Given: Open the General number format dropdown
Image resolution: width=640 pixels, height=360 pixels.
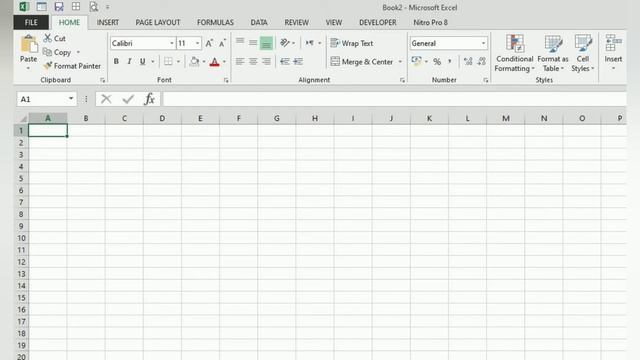Looking at the screenshot, I should coord(483,43).
